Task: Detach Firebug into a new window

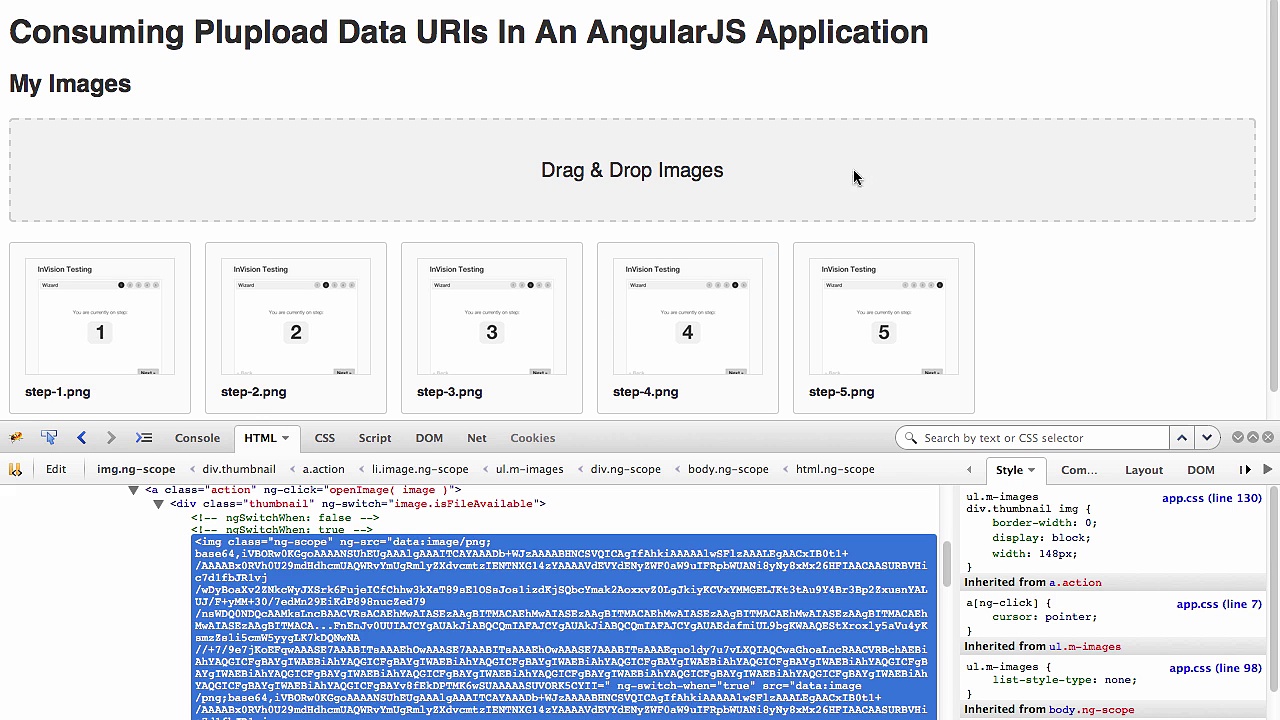Action: 1253,438
